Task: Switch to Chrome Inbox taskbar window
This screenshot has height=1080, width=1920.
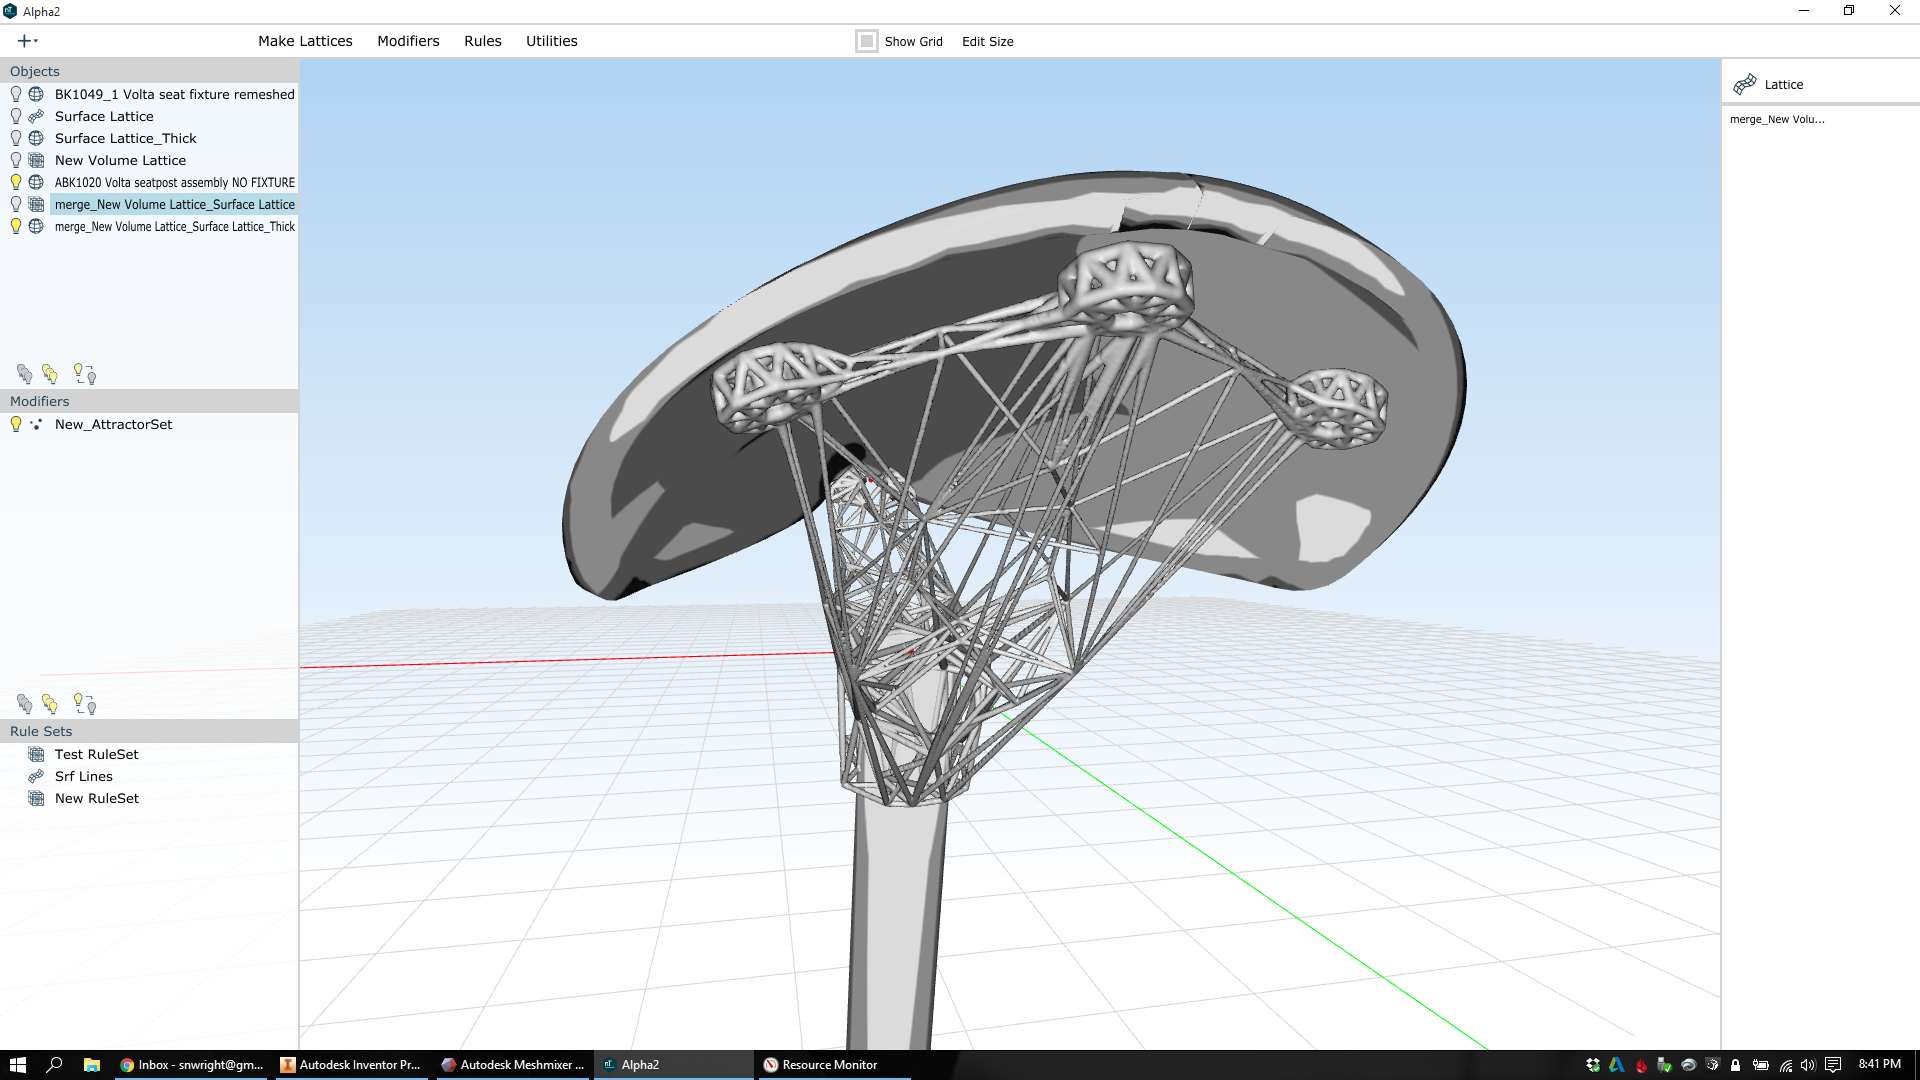Action: pyautogui.click(x=191, y=1065)
